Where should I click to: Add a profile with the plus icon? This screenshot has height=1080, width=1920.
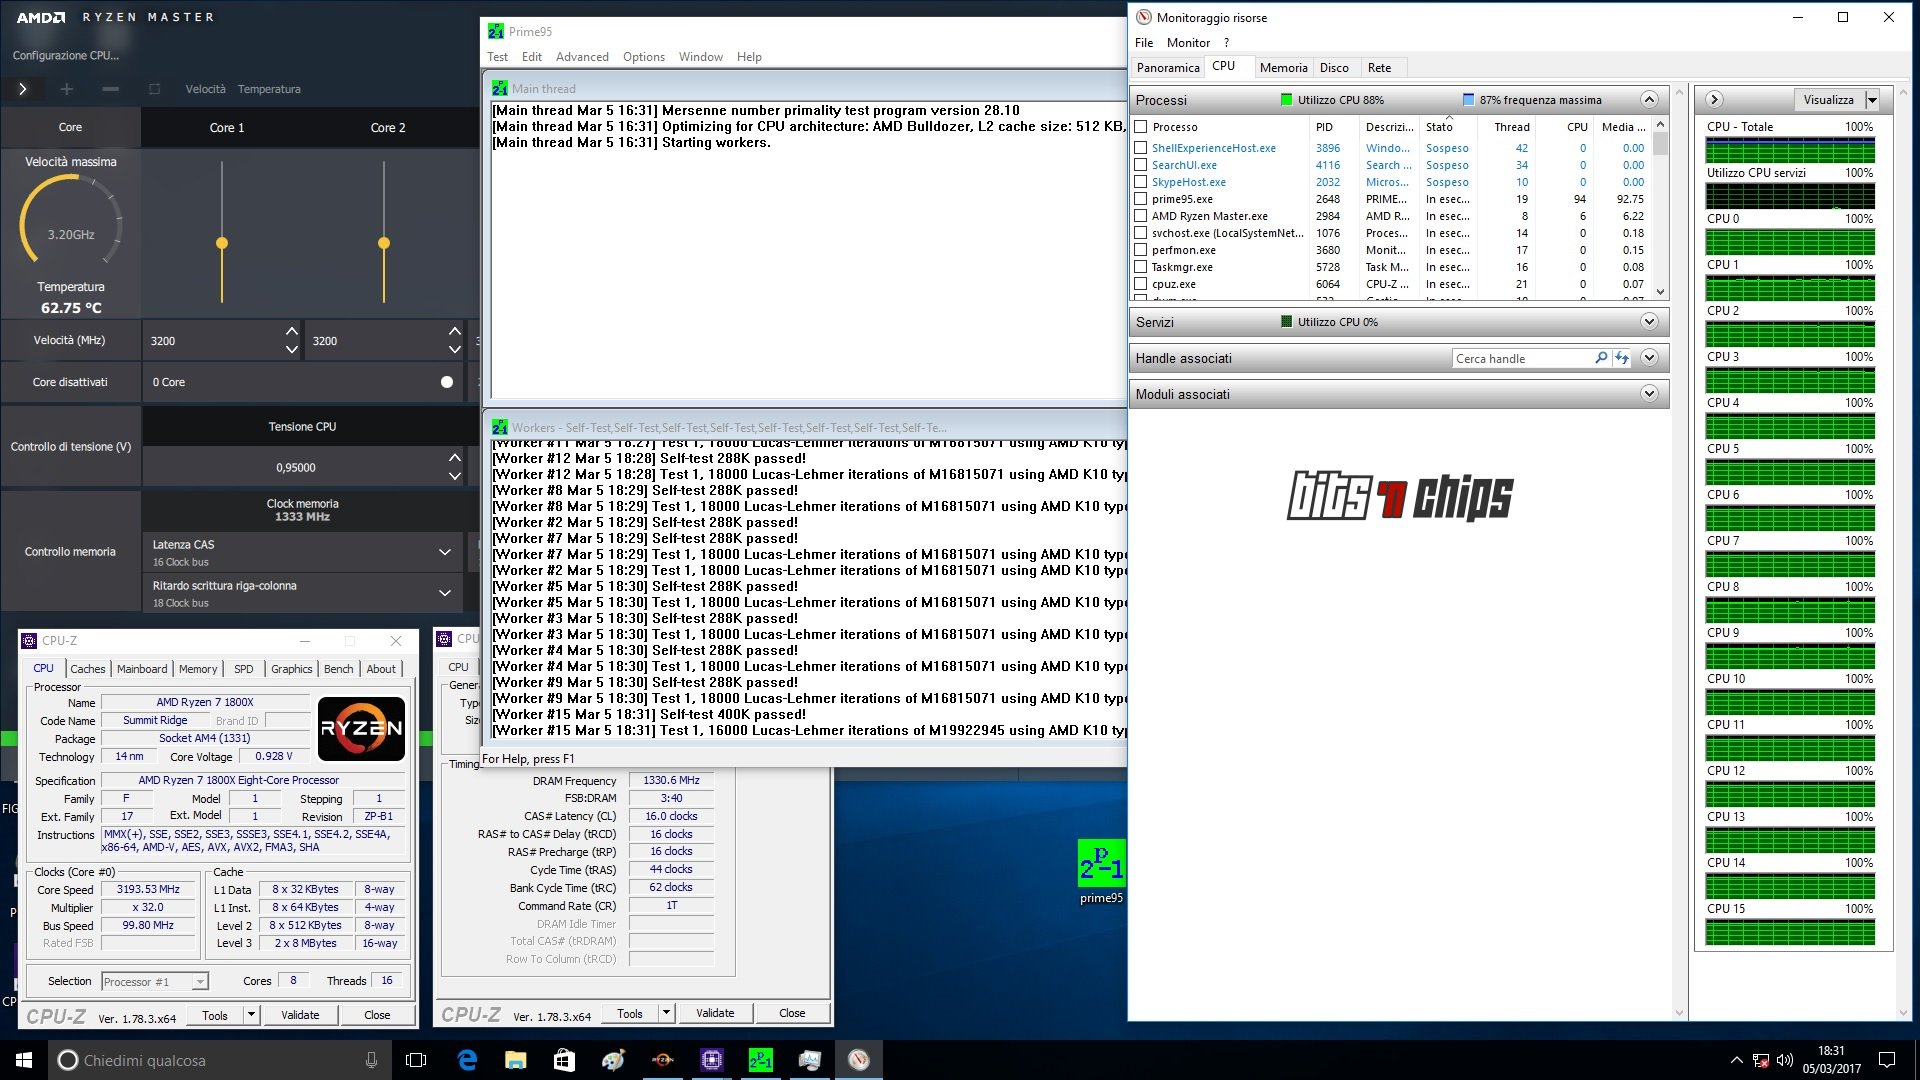pyautogui.click(x=67, y=89)
